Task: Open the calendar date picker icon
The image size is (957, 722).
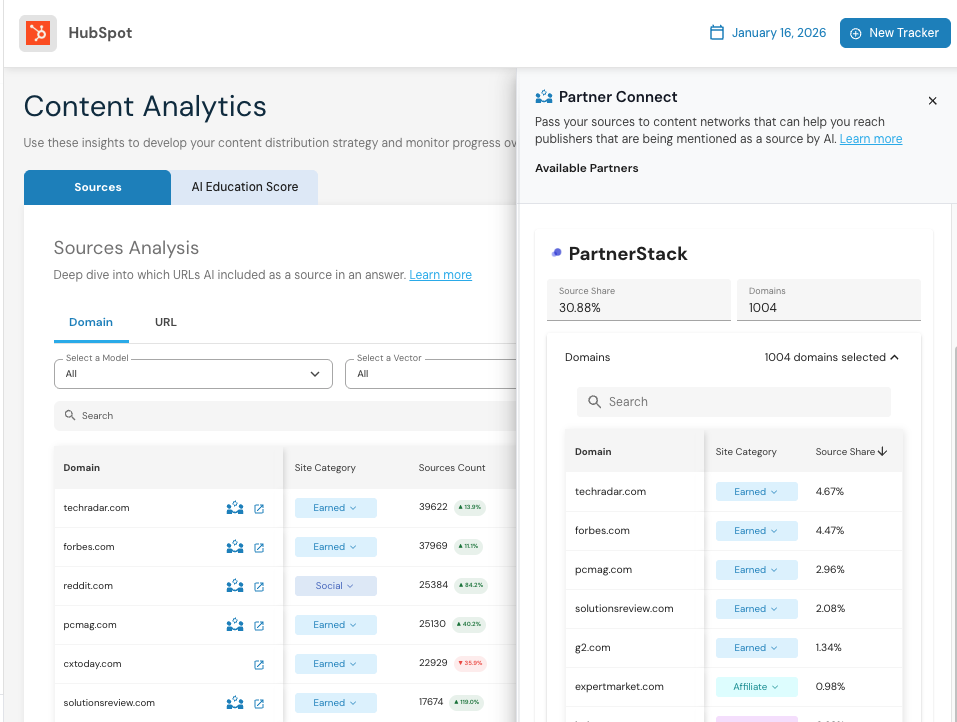Action: tap(717, 32)
